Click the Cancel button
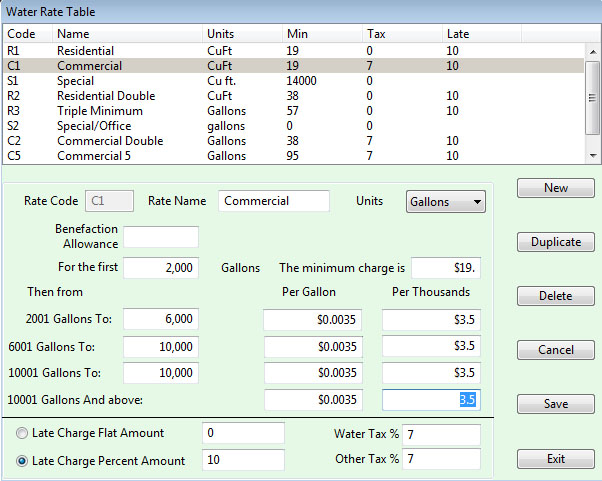Screen dimensions: 602x481 tap(556, 350)
